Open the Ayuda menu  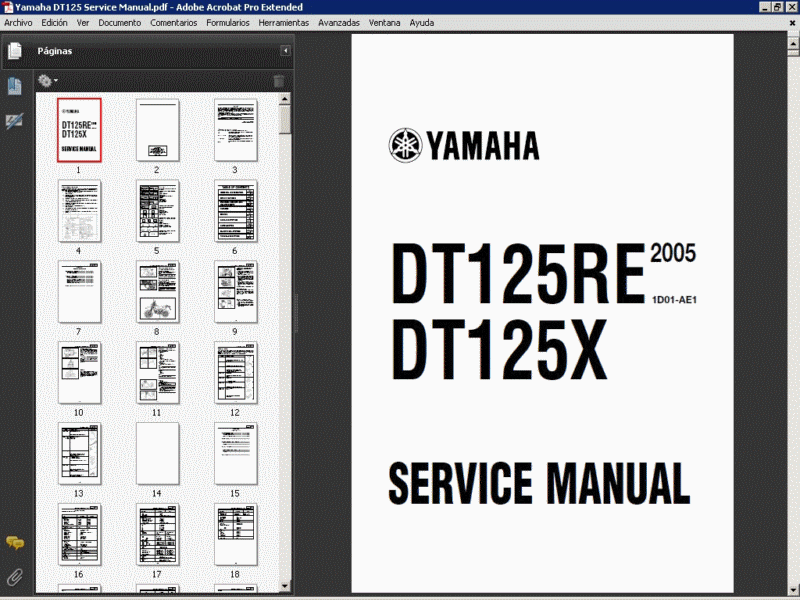click(421, 23)
